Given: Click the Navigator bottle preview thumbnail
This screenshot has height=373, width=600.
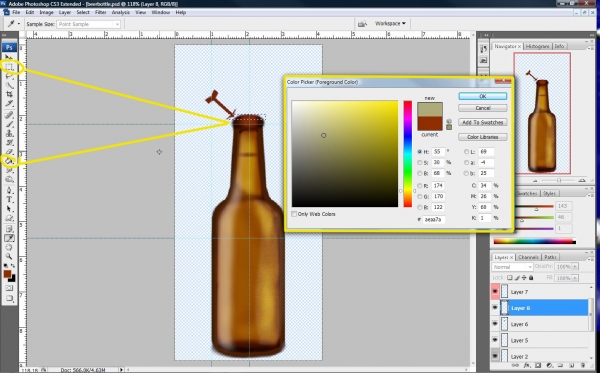Looking at the screenshot, I should [x=542, y=114].
